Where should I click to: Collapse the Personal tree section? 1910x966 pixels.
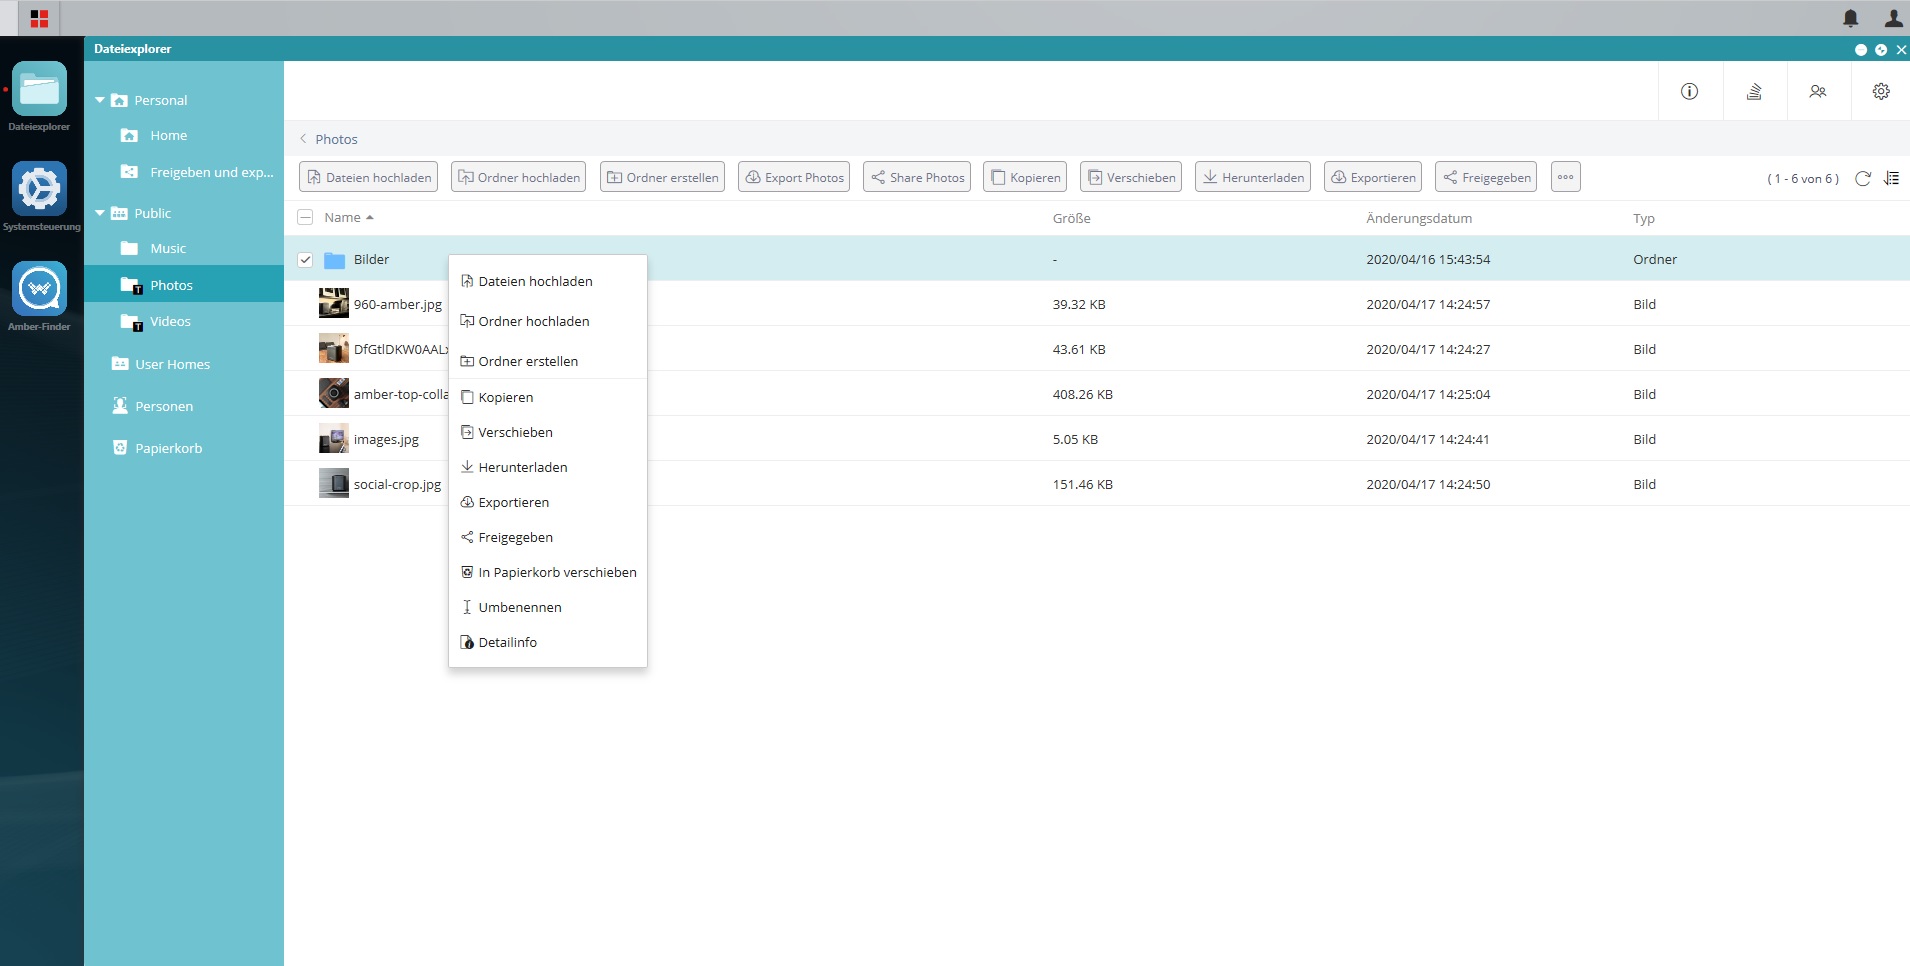(99, 100)
